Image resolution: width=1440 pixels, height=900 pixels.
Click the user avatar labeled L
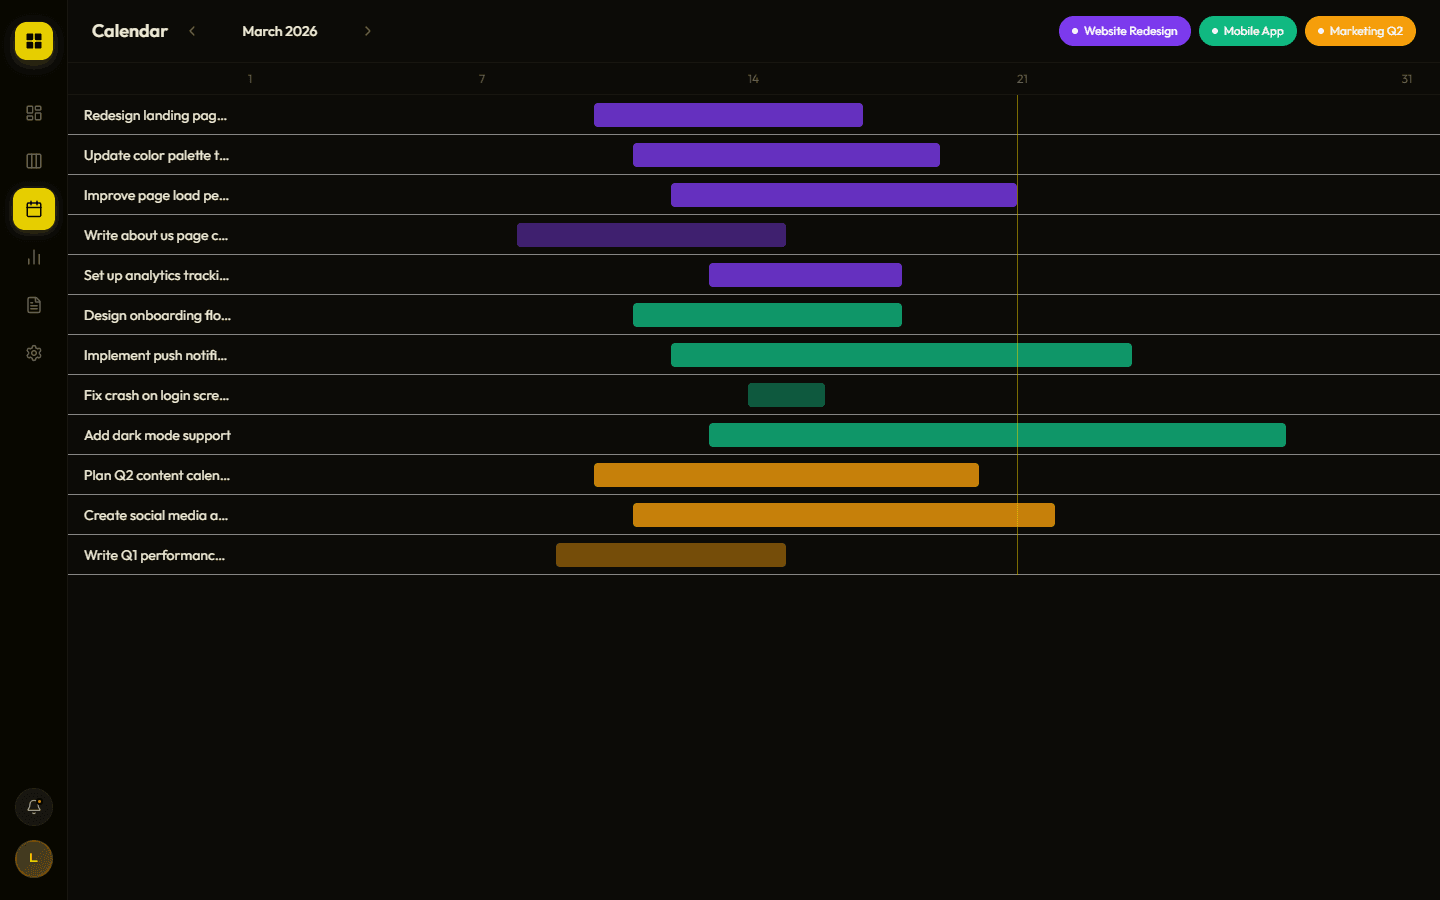tap(34, 859)
